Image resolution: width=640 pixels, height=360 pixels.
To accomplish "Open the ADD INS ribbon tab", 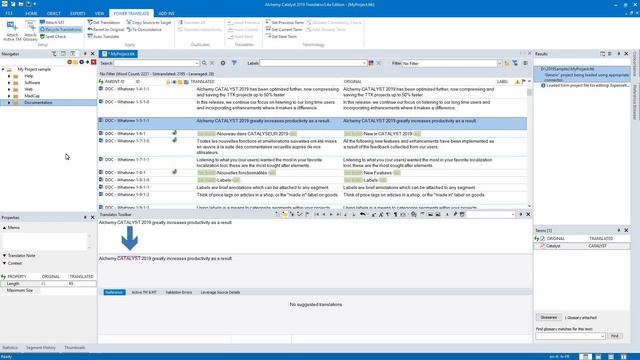I will click(166, 13).
